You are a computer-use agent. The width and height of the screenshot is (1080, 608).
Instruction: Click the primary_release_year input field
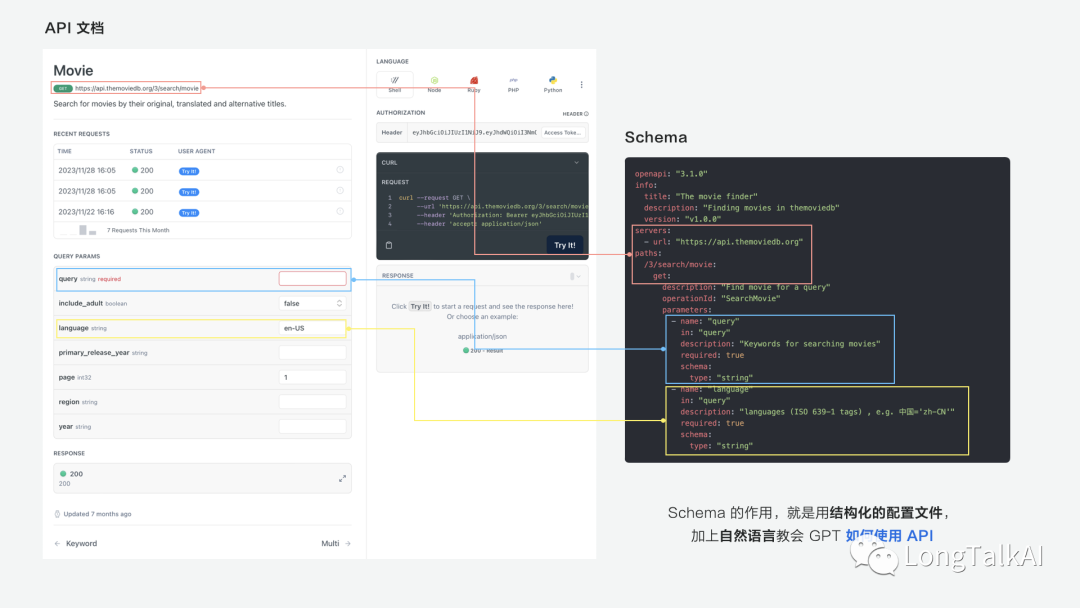click(313, 353)
